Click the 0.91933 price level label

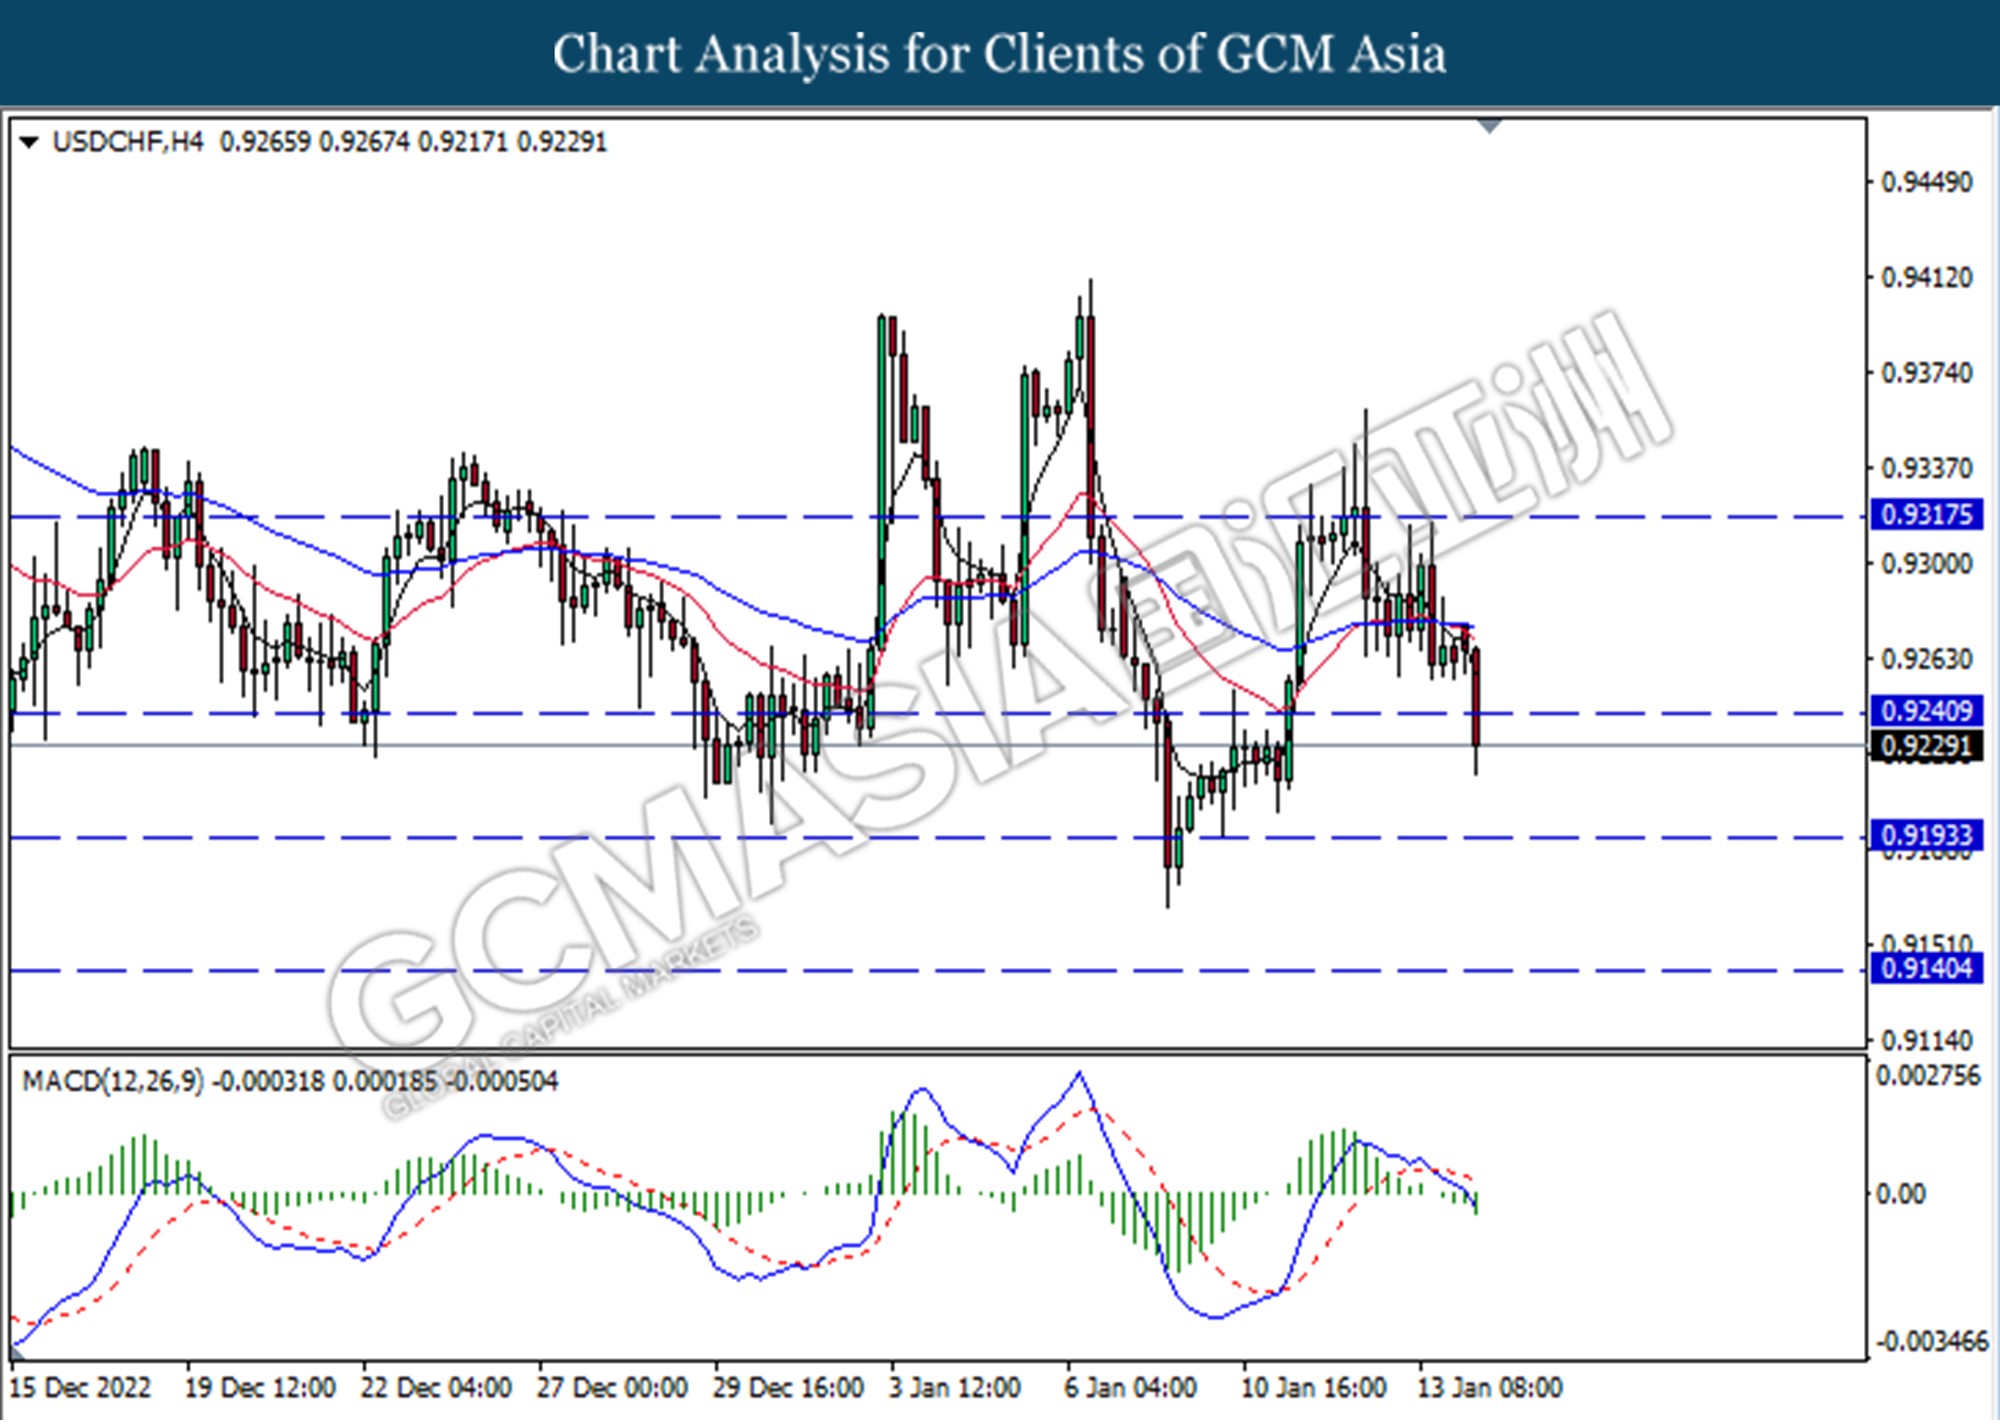(x=1926, y=836)
